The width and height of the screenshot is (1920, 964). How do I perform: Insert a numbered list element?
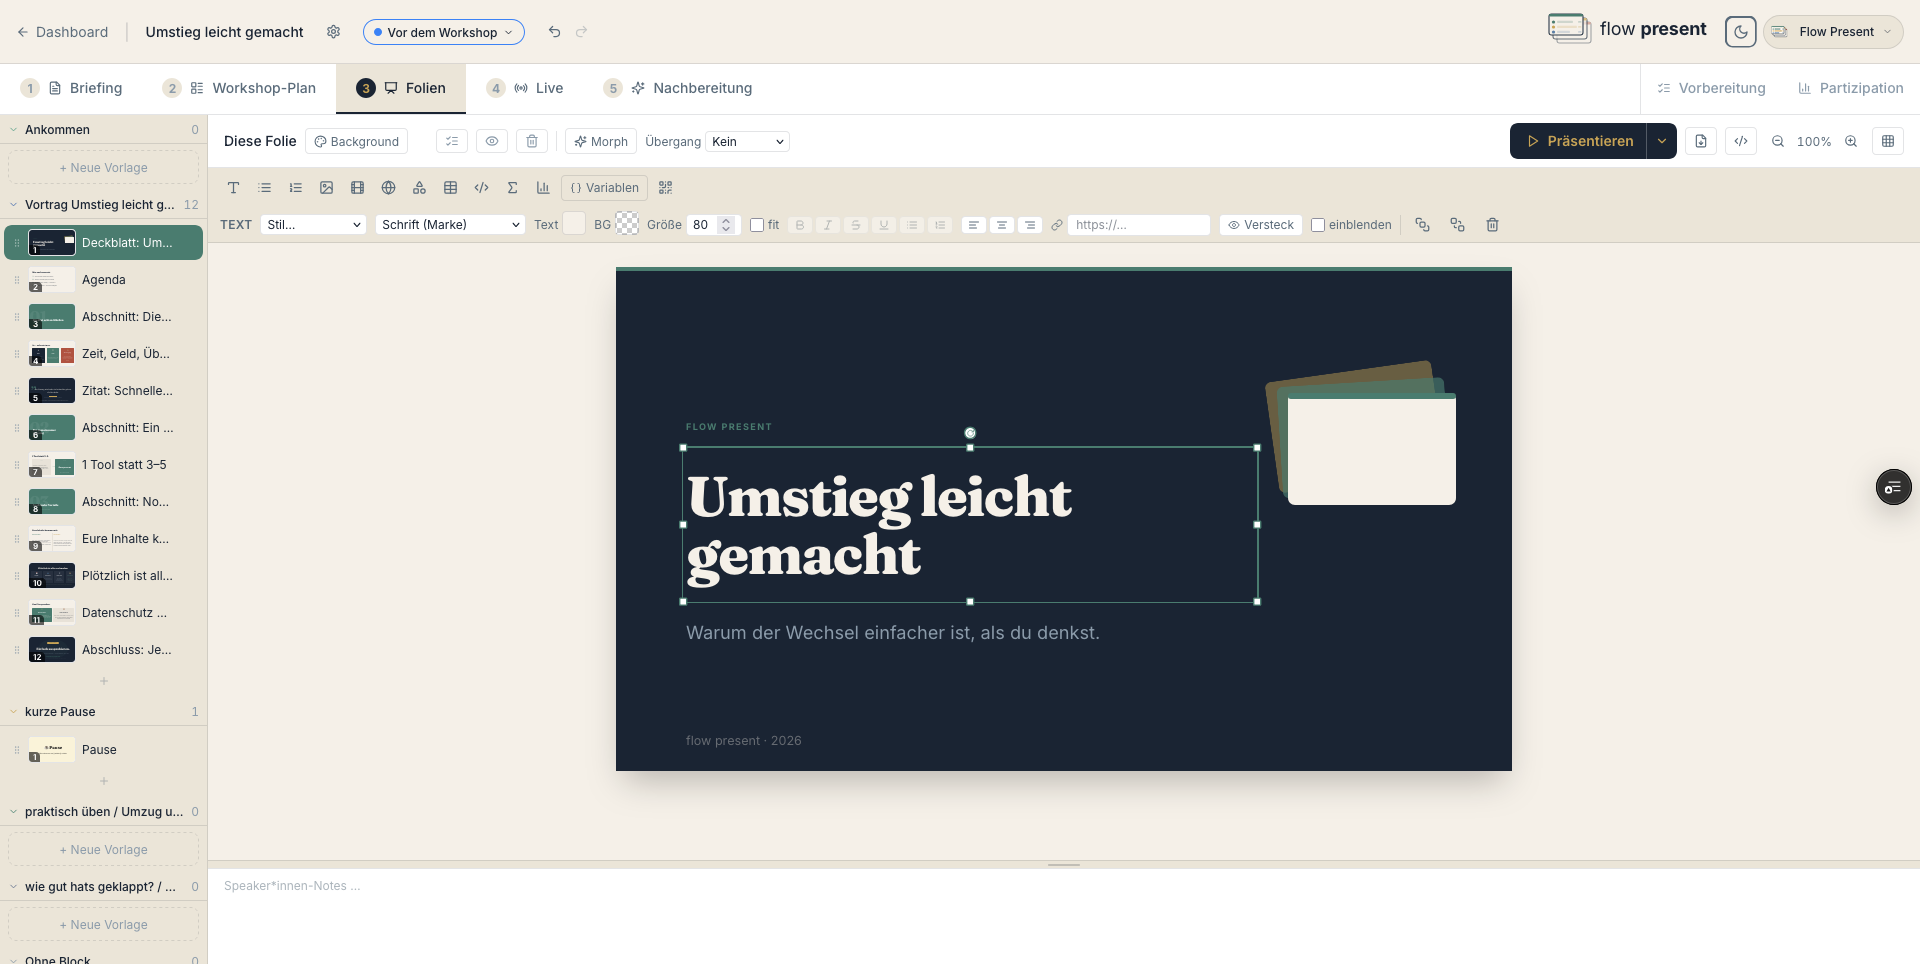pyautogui.click(x=295, y=188)
